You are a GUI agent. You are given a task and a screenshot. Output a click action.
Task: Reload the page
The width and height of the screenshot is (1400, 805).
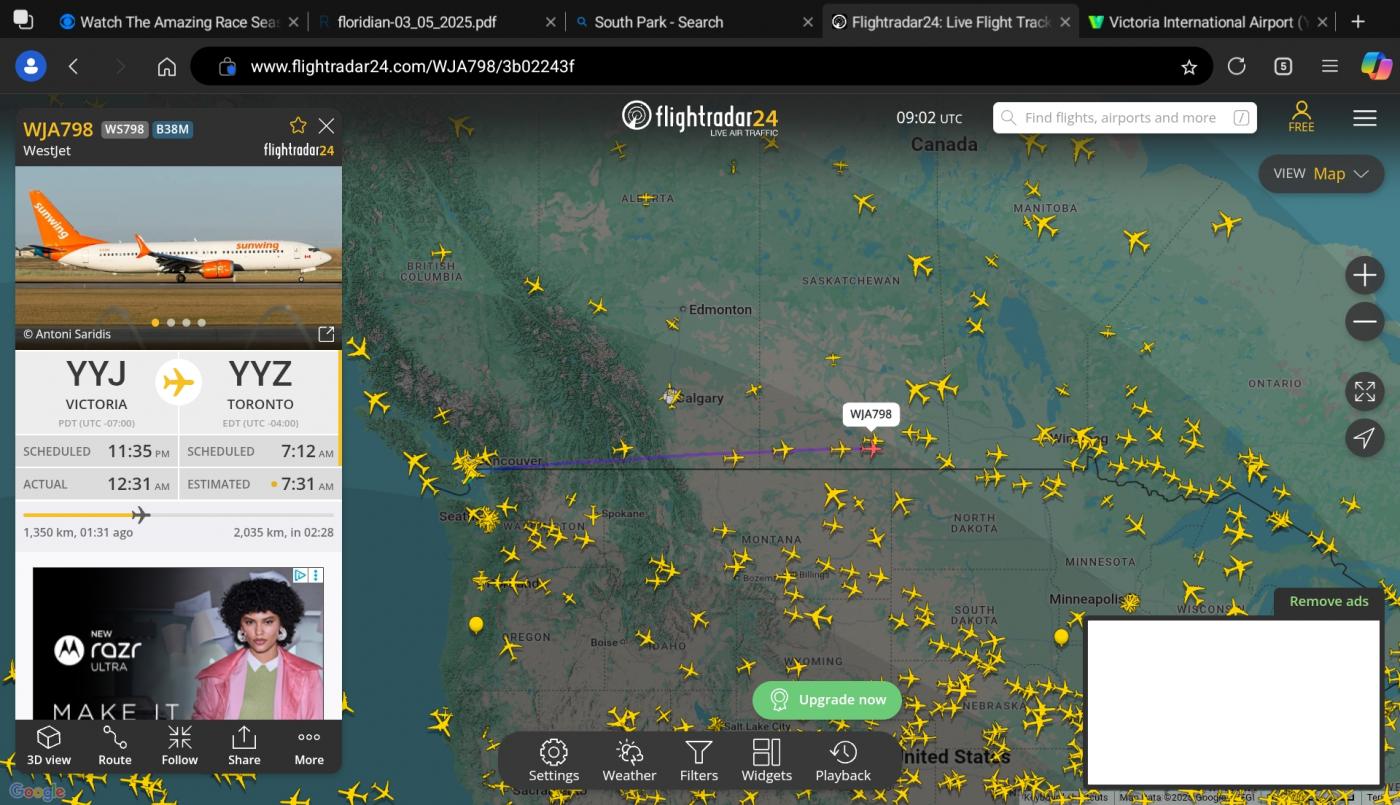(1237, 66)
